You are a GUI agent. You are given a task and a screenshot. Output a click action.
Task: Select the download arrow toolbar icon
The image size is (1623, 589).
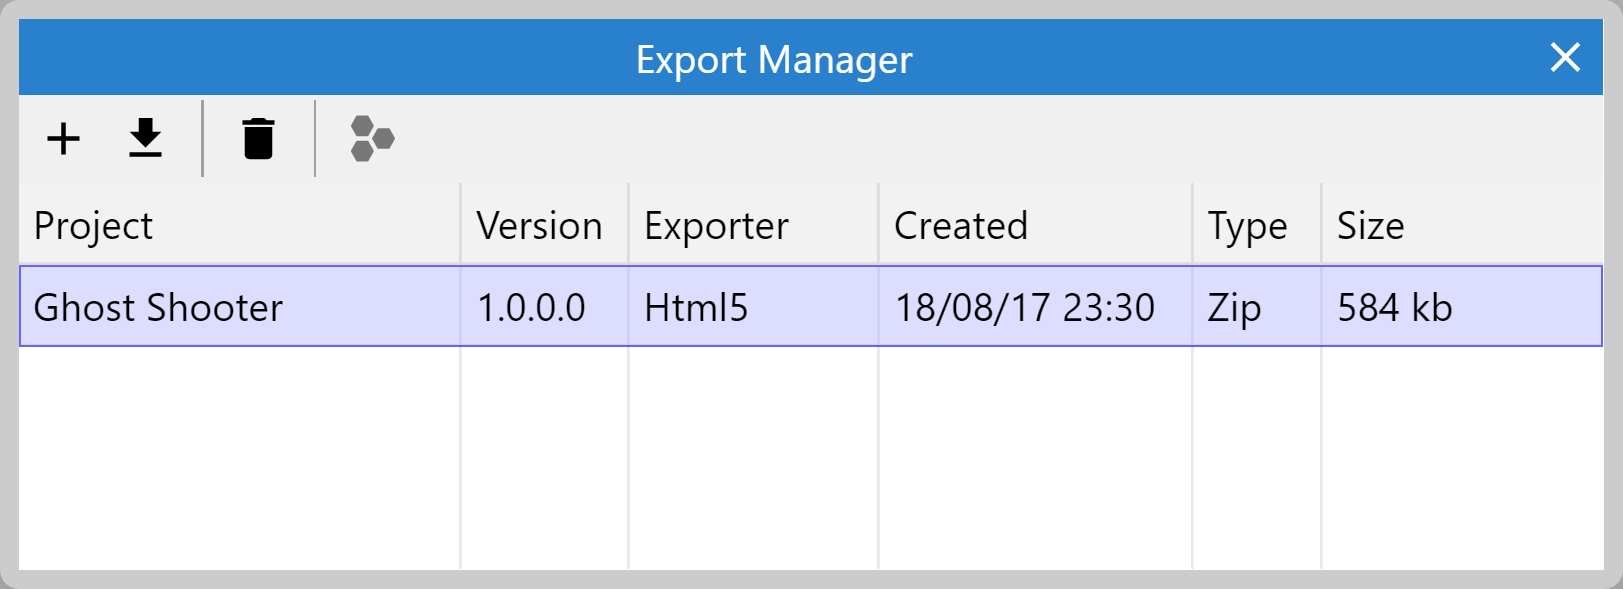coord(146,138)
